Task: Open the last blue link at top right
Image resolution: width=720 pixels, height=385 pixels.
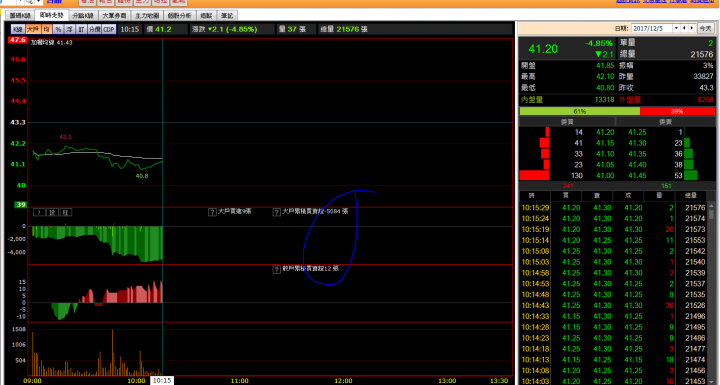Action: 703,1
